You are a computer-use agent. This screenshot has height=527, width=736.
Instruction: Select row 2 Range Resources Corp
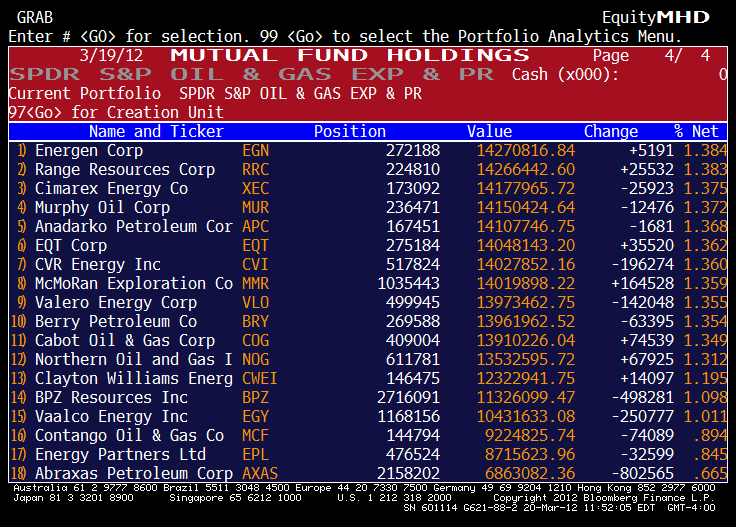[368, 169]
